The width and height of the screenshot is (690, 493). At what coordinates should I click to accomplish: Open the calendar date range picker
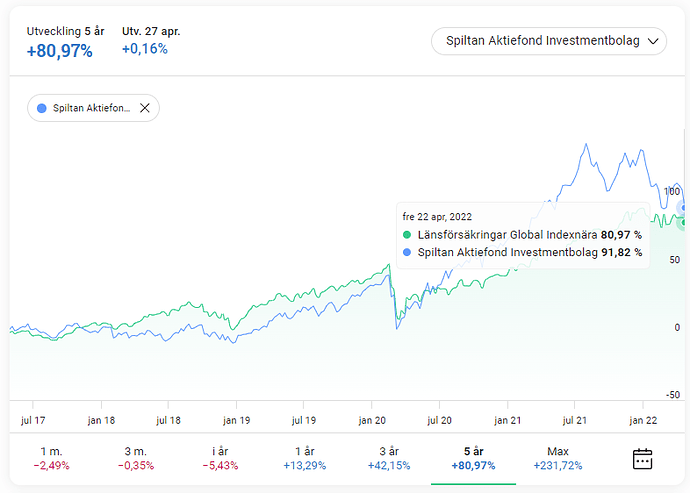(642, 459)
